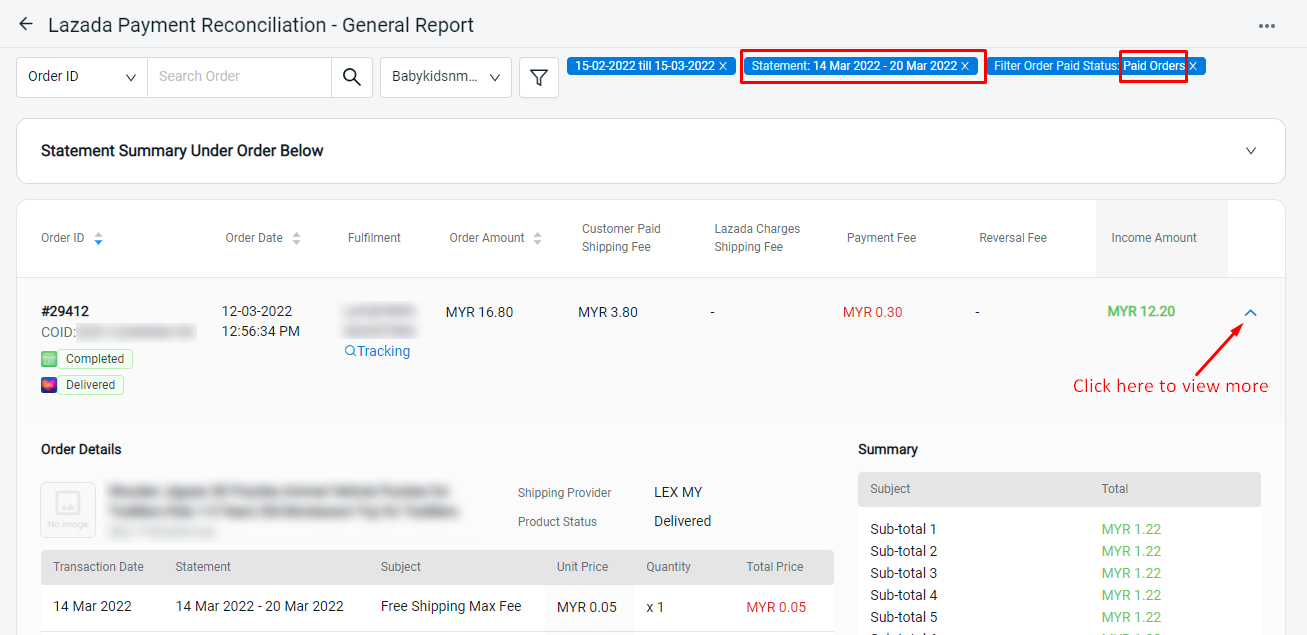Sort the table by Order Amount
1307x635 pixels.
click(x=537, y=238)
